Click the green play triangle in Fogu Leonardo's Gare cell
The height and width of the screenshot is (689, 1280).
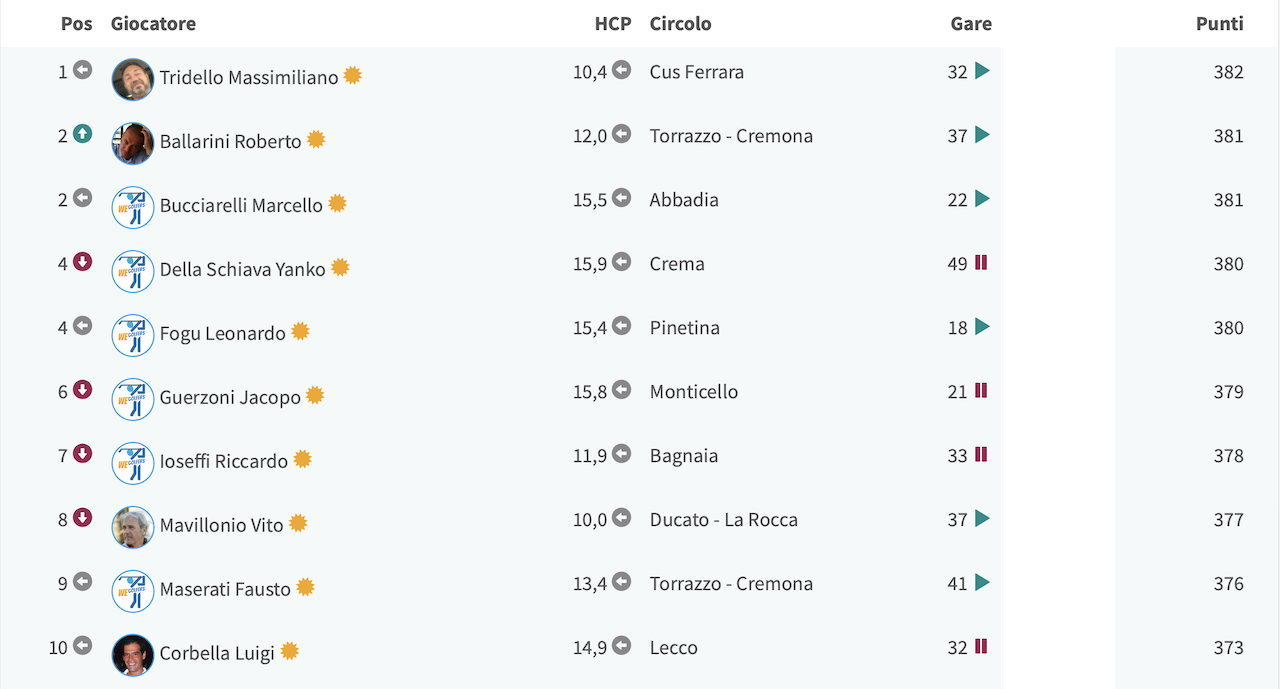pos(982,326)
